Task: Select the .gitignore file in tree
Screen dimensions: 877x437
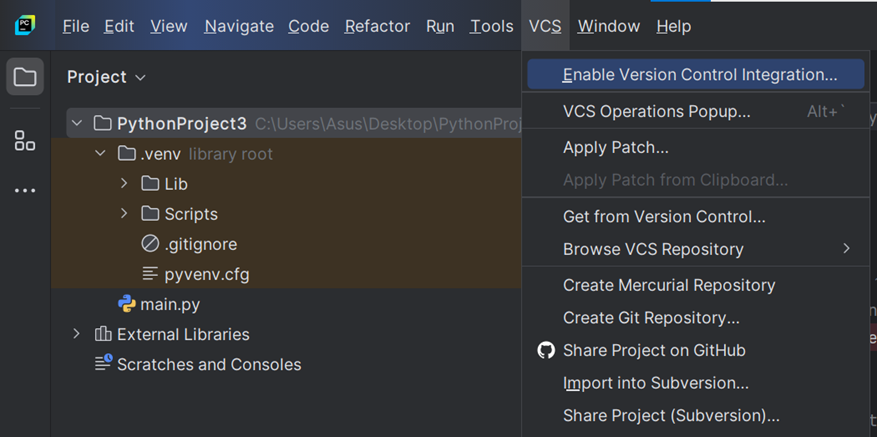Action: pos(200,244)
